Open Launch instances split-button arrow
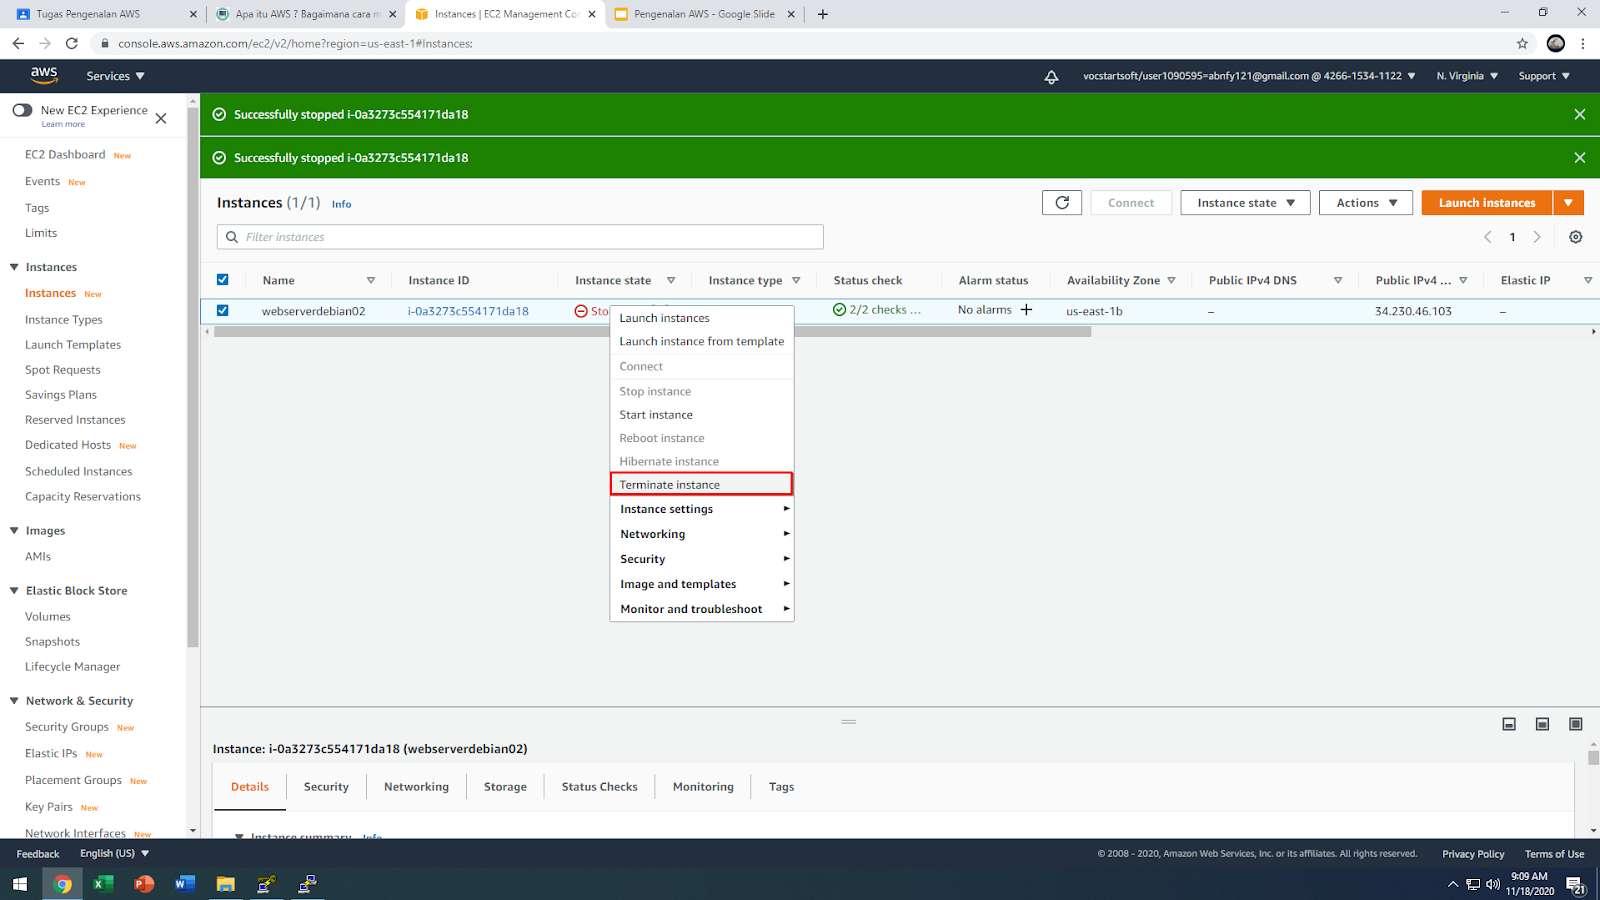The width and height of the screenshot is (1600, 900). 1568,203
